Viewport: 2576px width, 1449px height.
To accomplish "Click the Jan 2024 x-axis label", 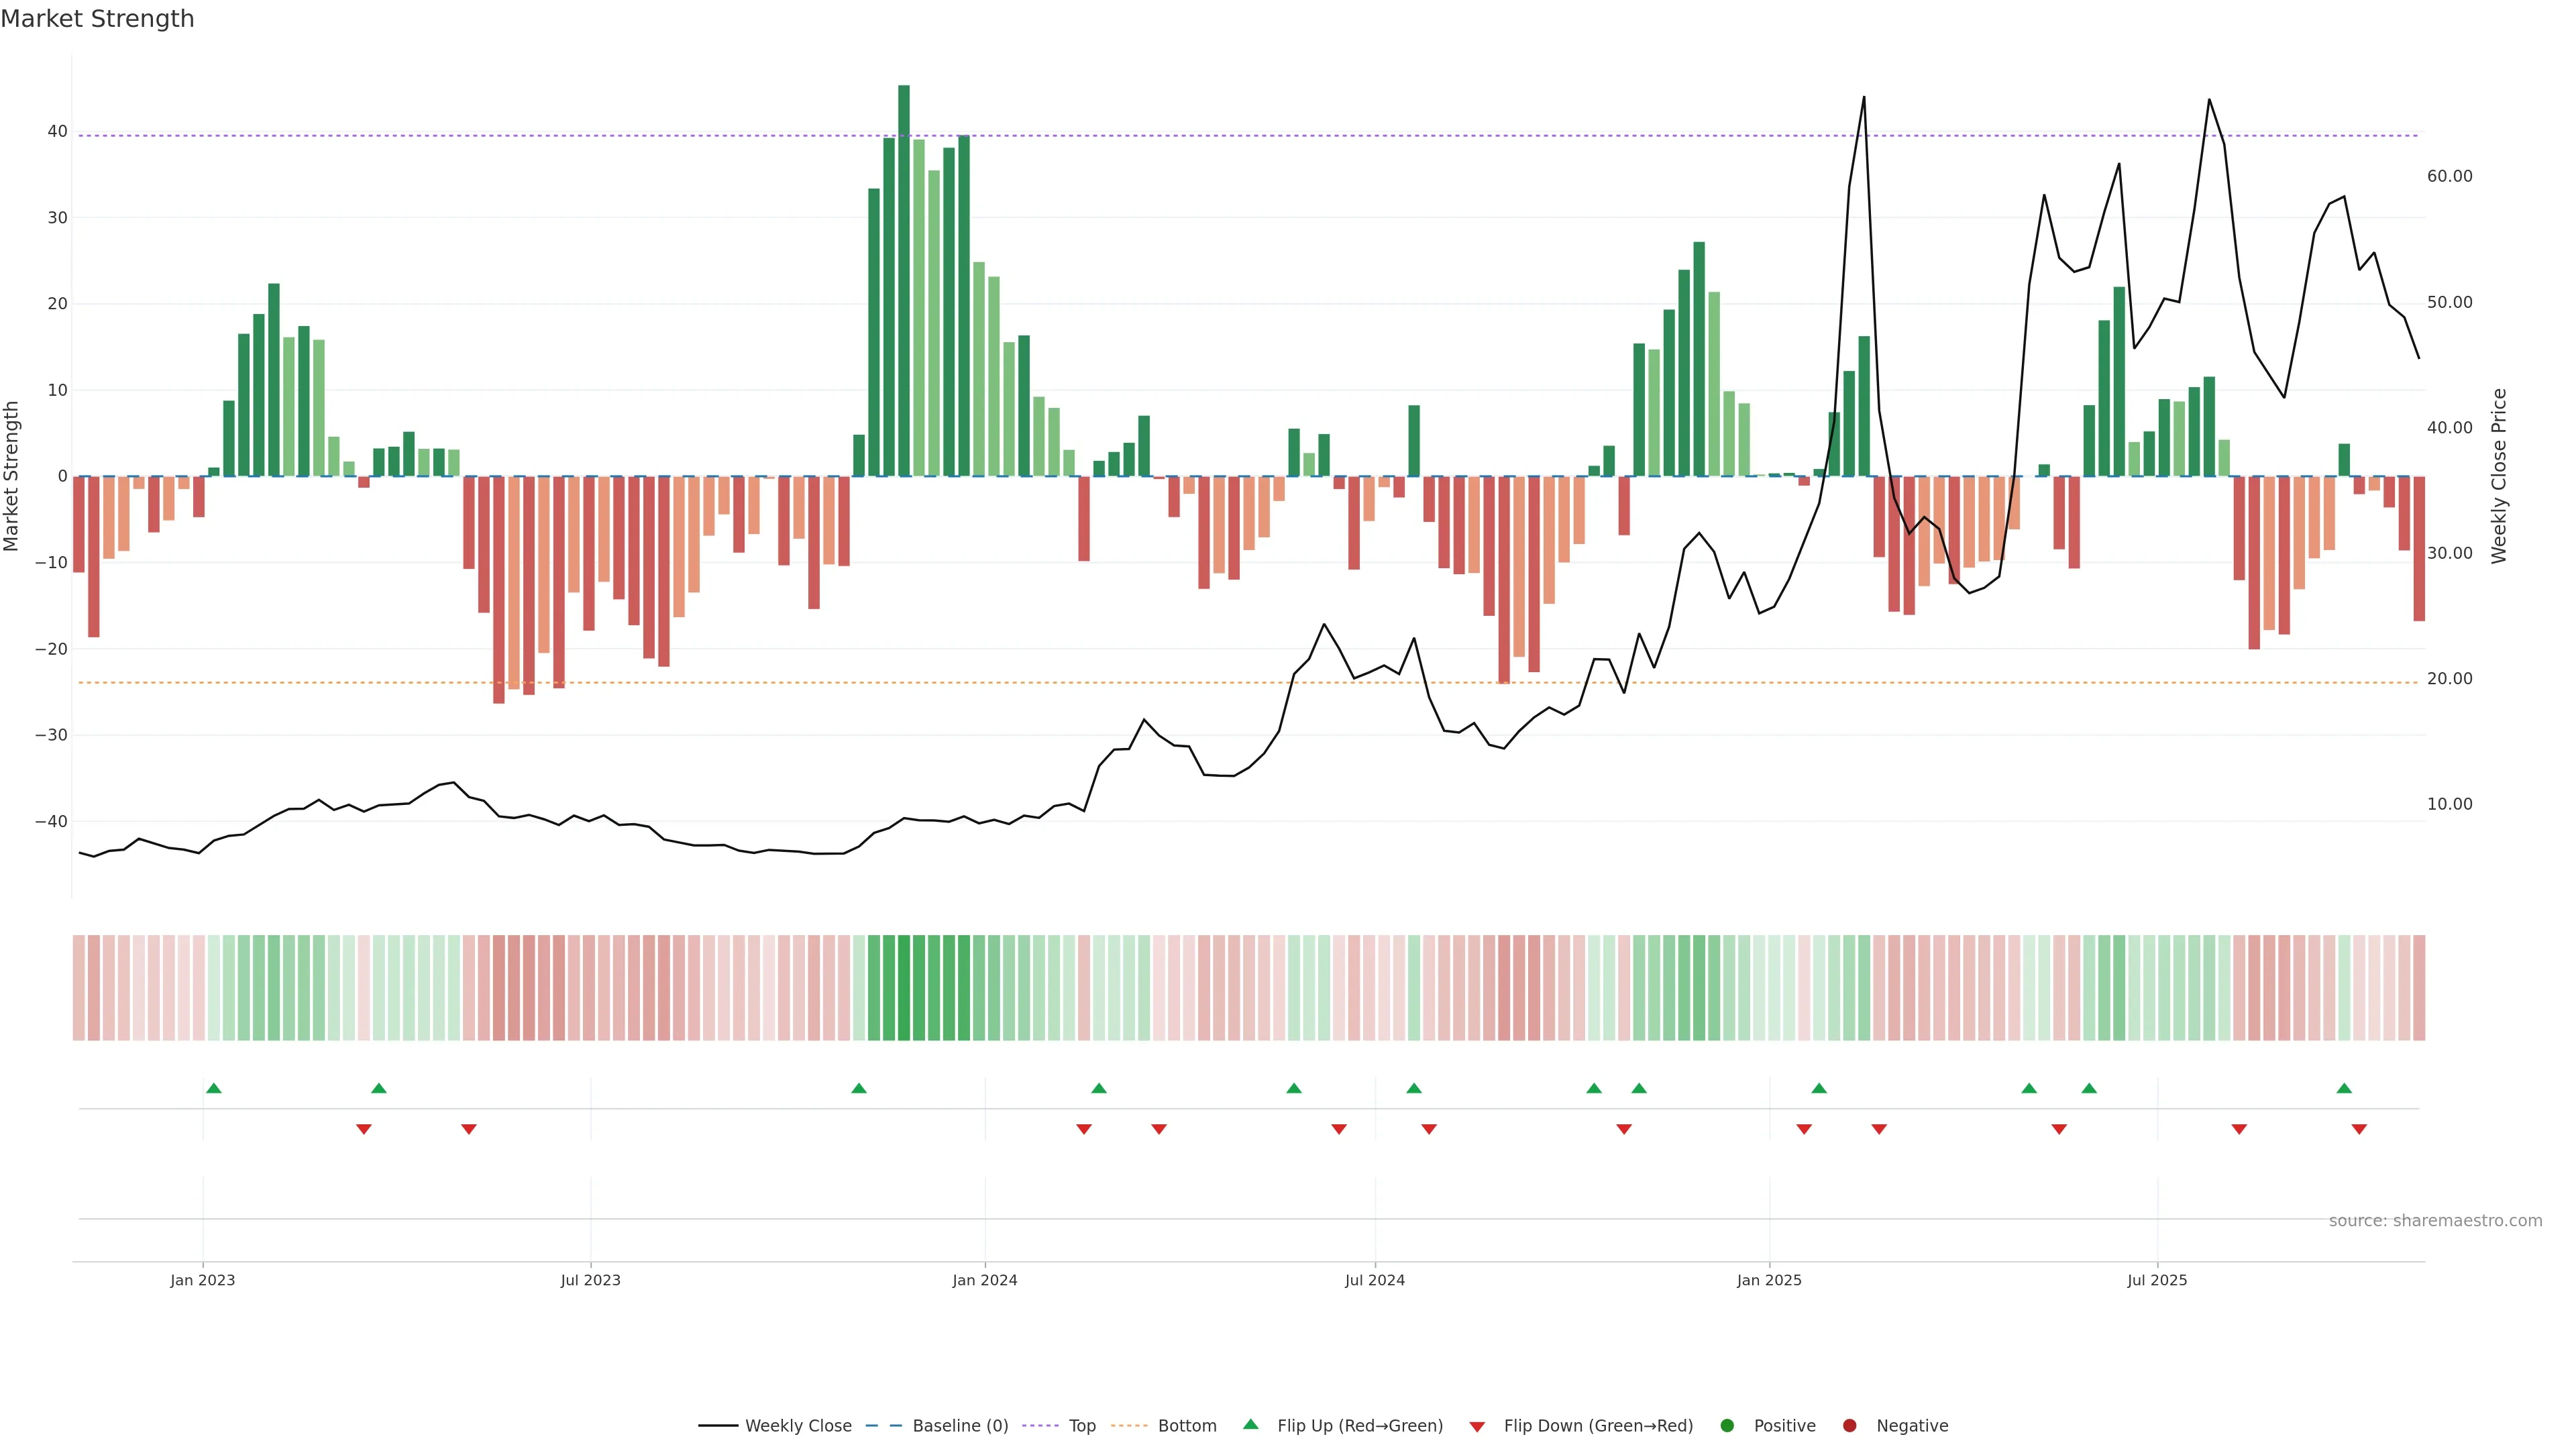I will 984,1280.
